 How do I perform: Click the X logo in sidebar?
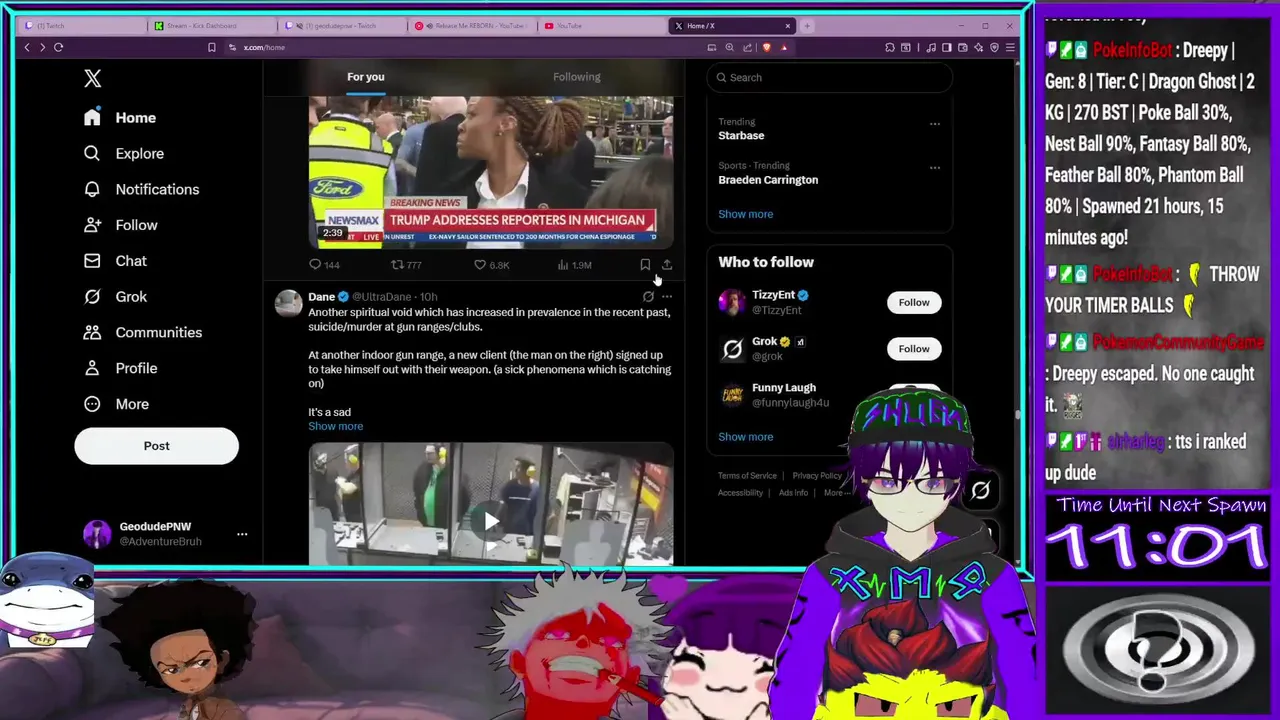(x=92, y=78)
